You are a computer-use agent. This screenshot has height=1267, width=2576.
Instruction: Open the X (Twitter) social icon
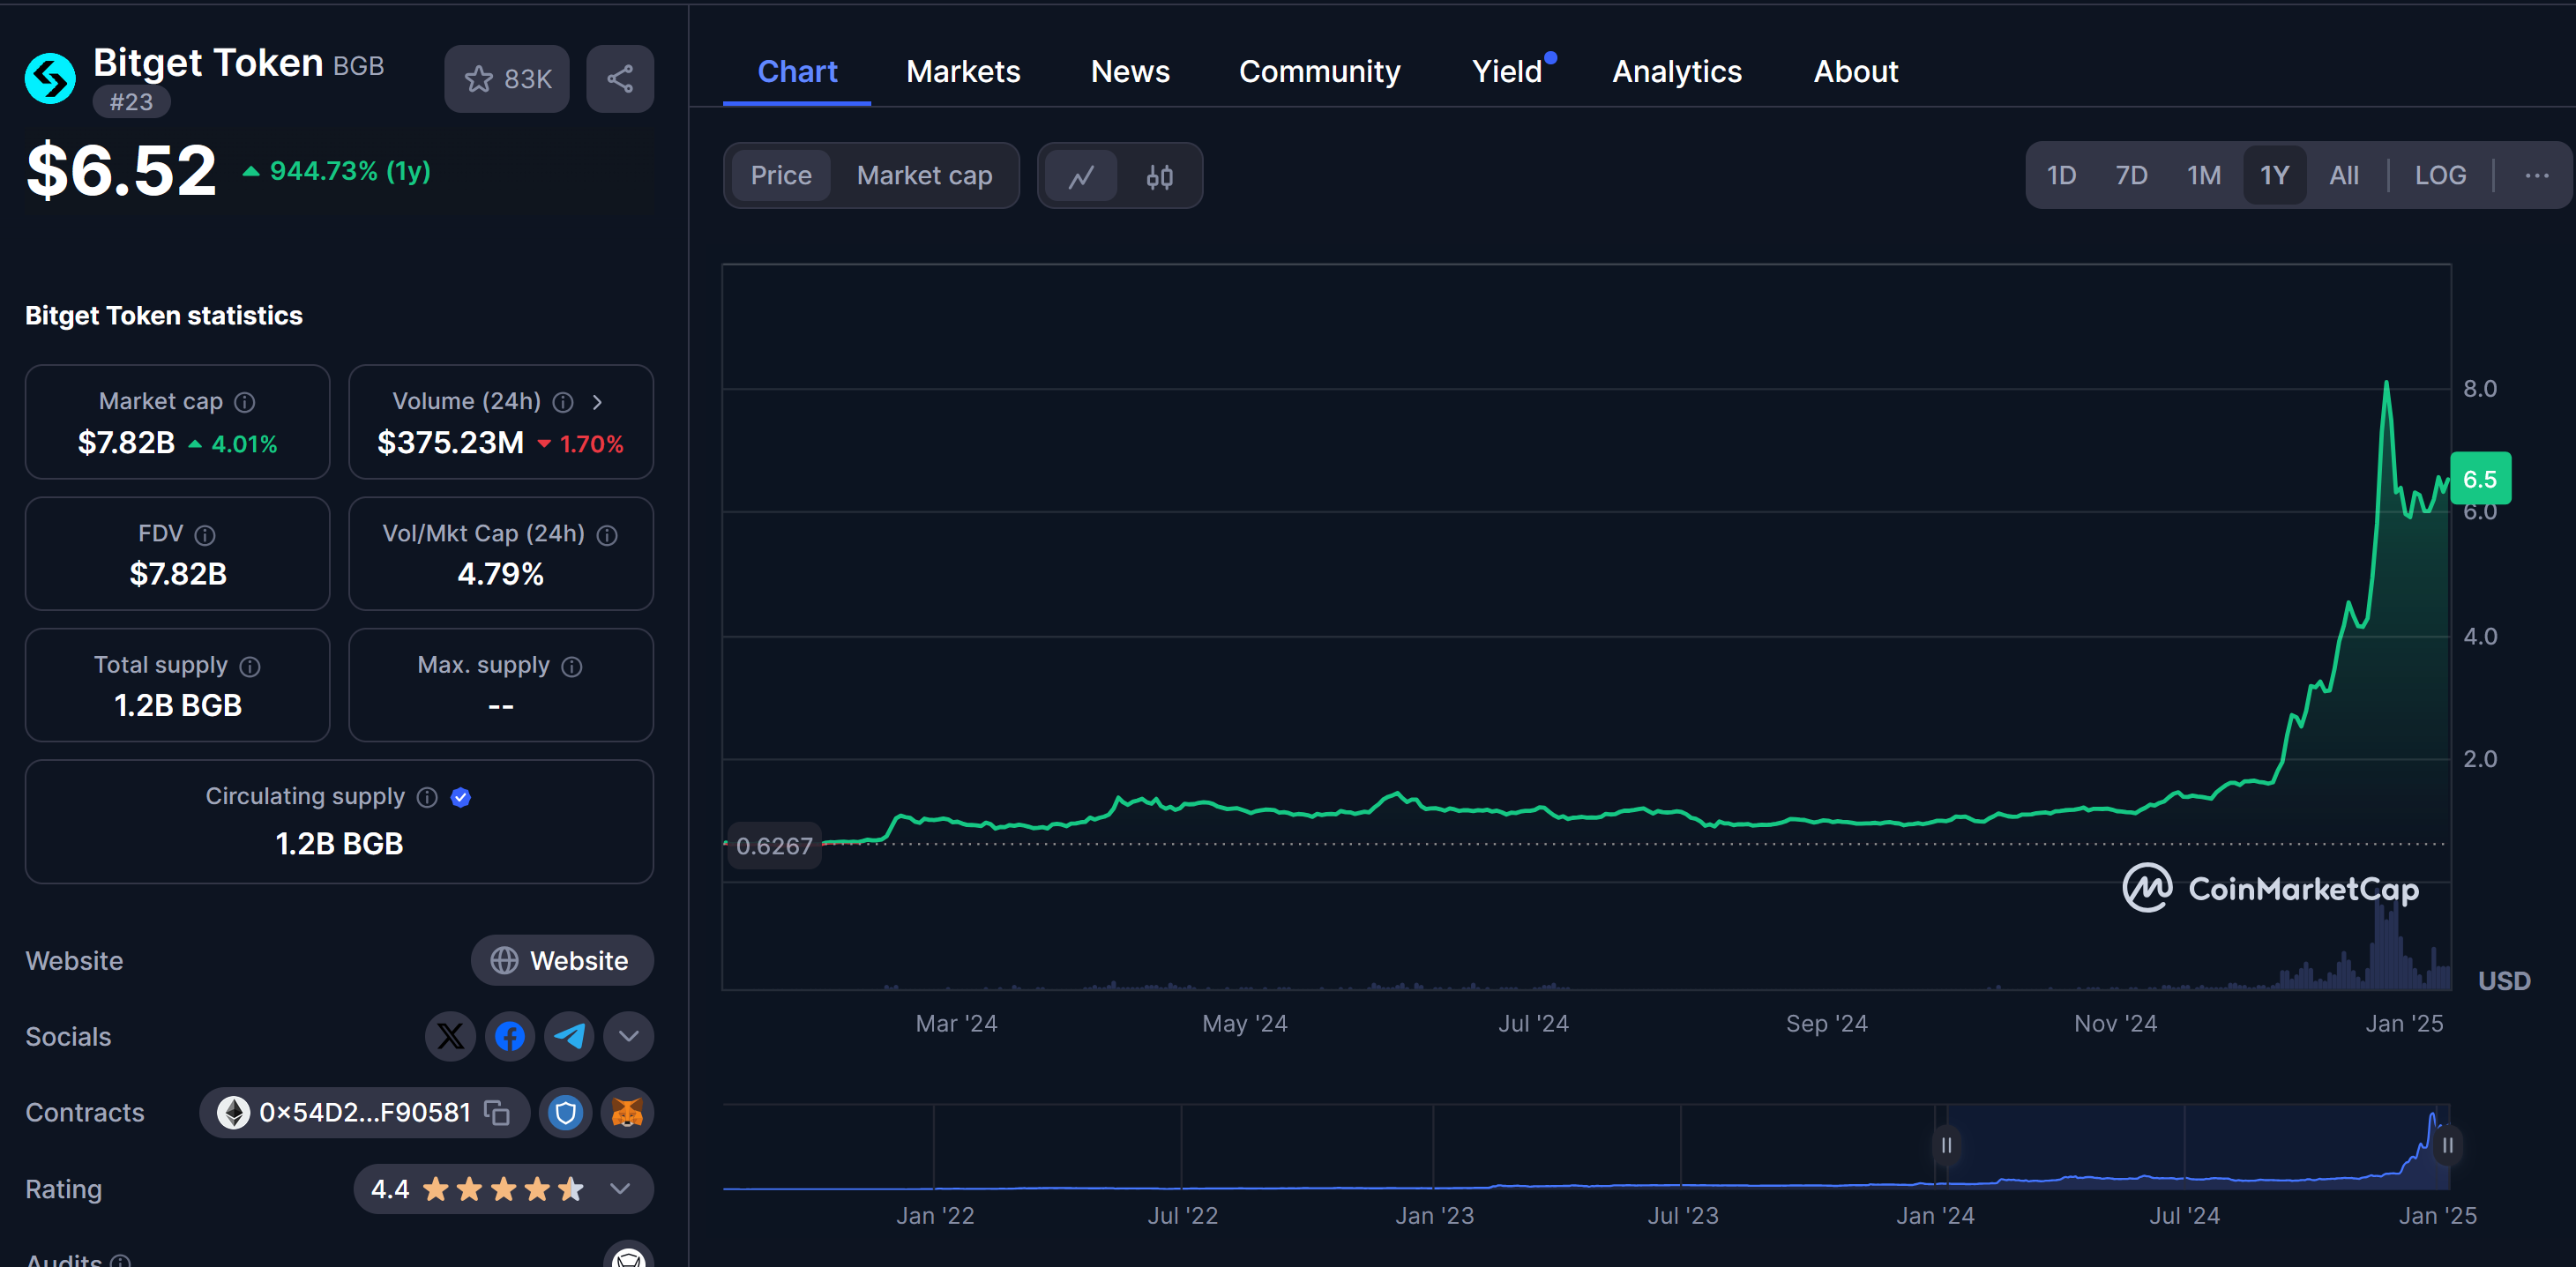(450, 1036)
